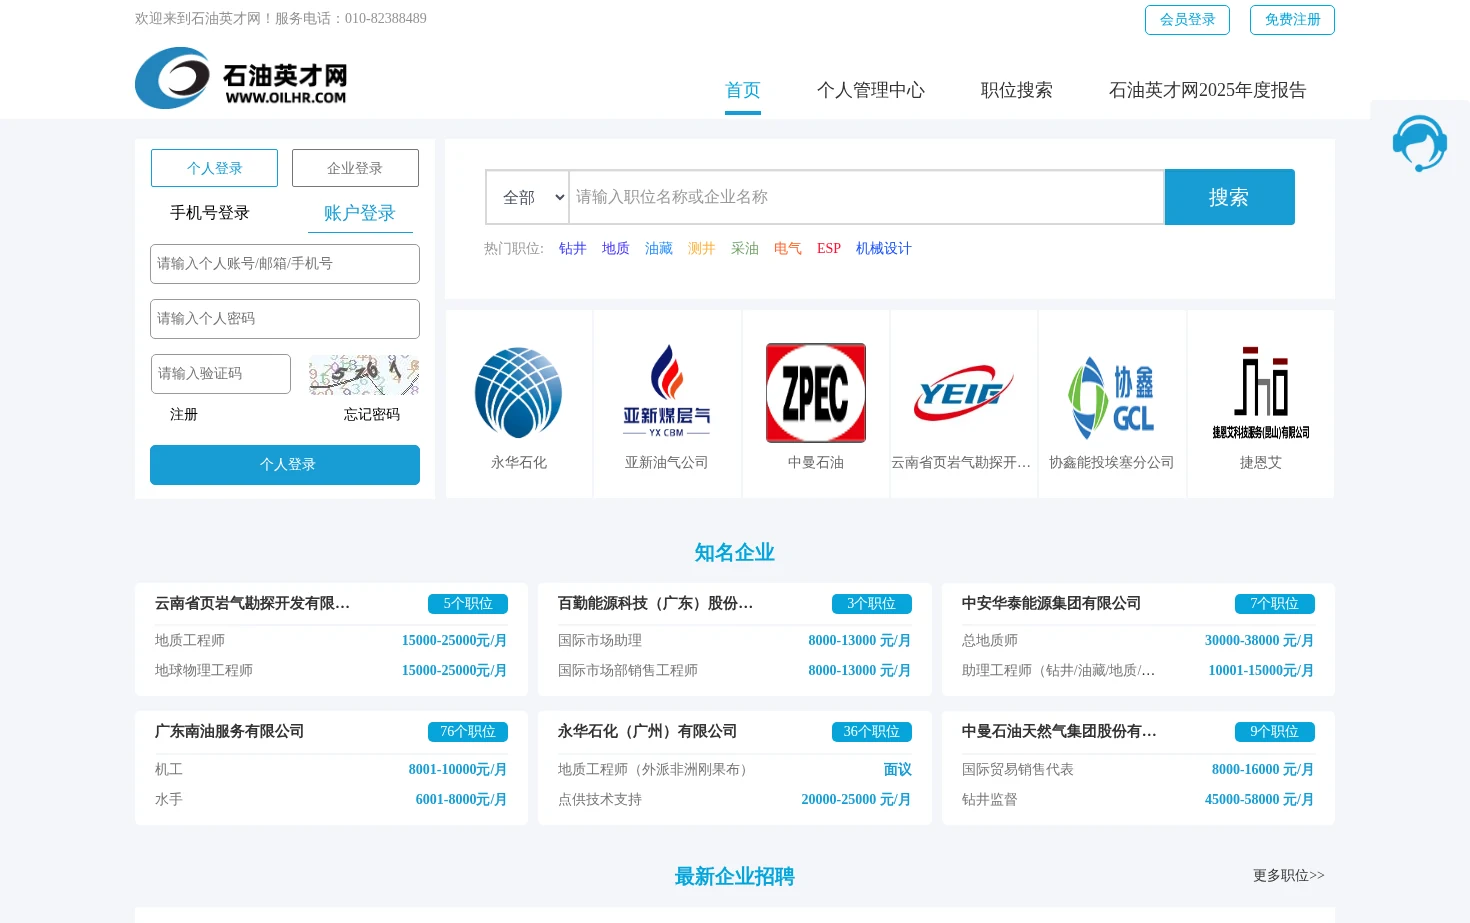
Task: Open 广东南油服务有限公司 company title
Action: [229, 731]
